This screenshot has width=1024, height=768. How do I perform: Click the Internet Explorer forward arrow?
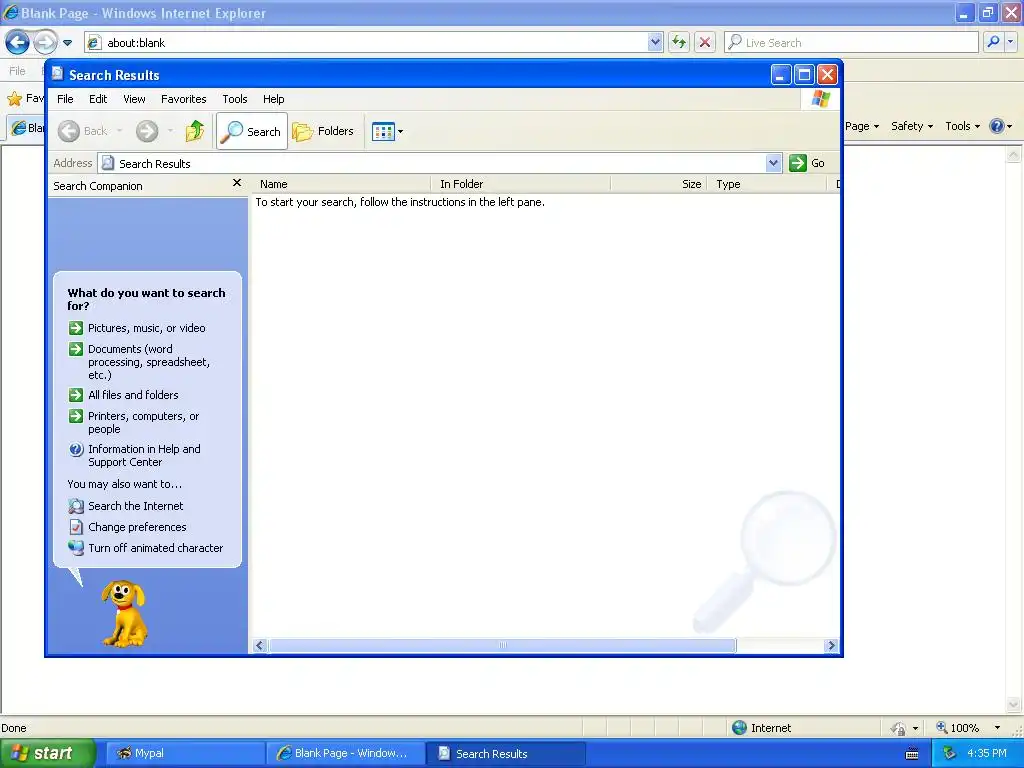tap(45, 42)
